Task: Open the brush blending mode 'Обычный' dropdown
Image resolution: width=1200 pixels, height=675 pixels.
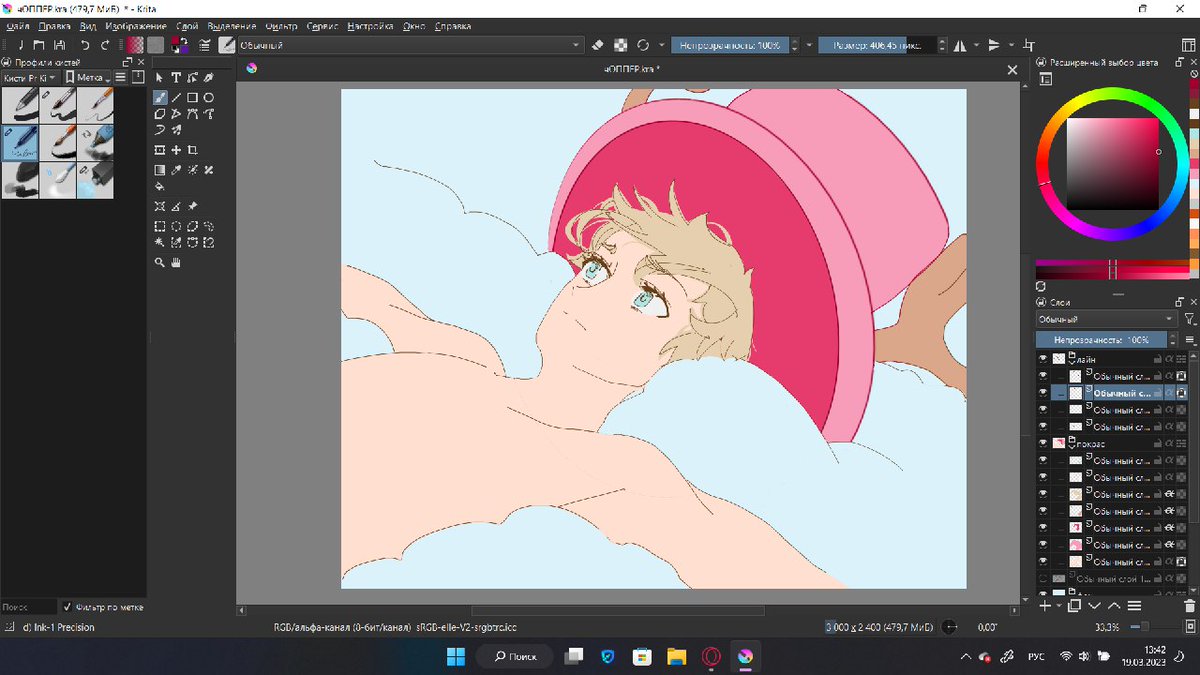Action: (x=409, y=45)
